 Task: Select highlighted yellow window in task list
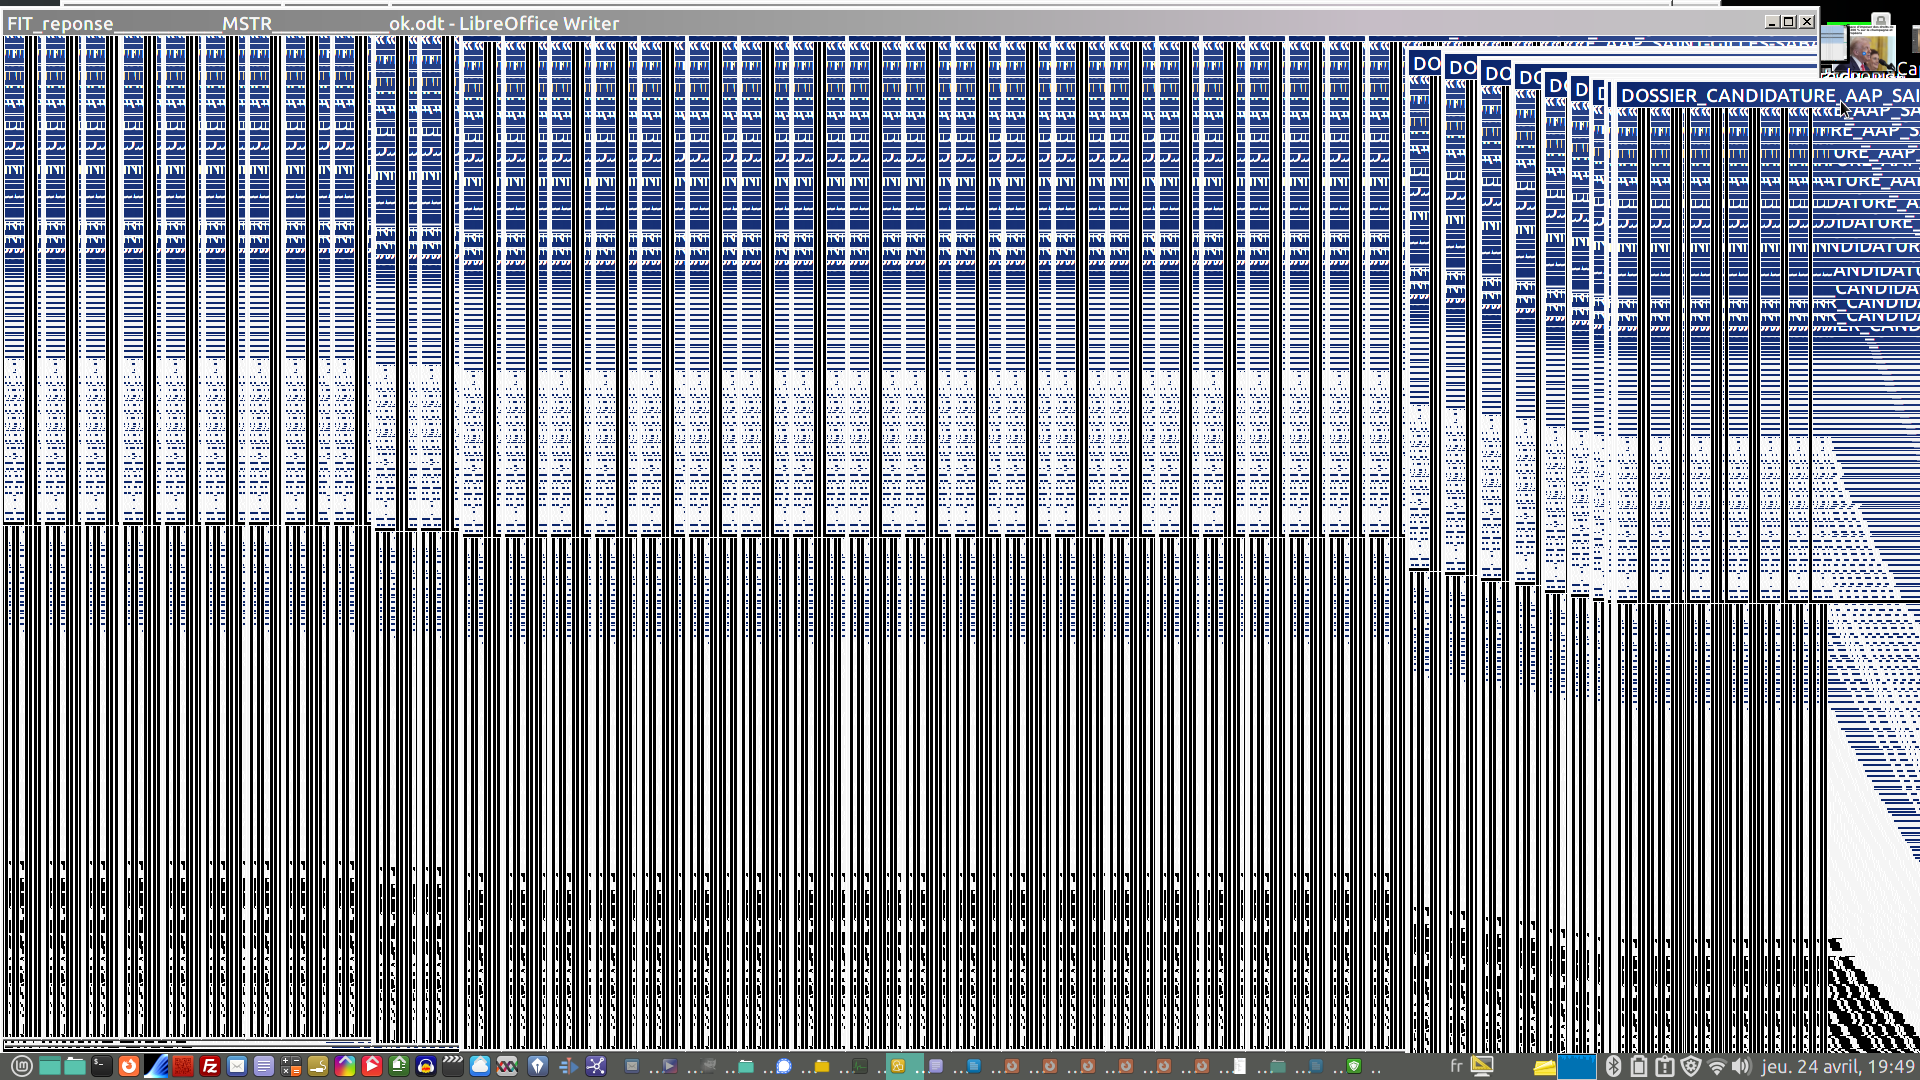pos(898,1066)
